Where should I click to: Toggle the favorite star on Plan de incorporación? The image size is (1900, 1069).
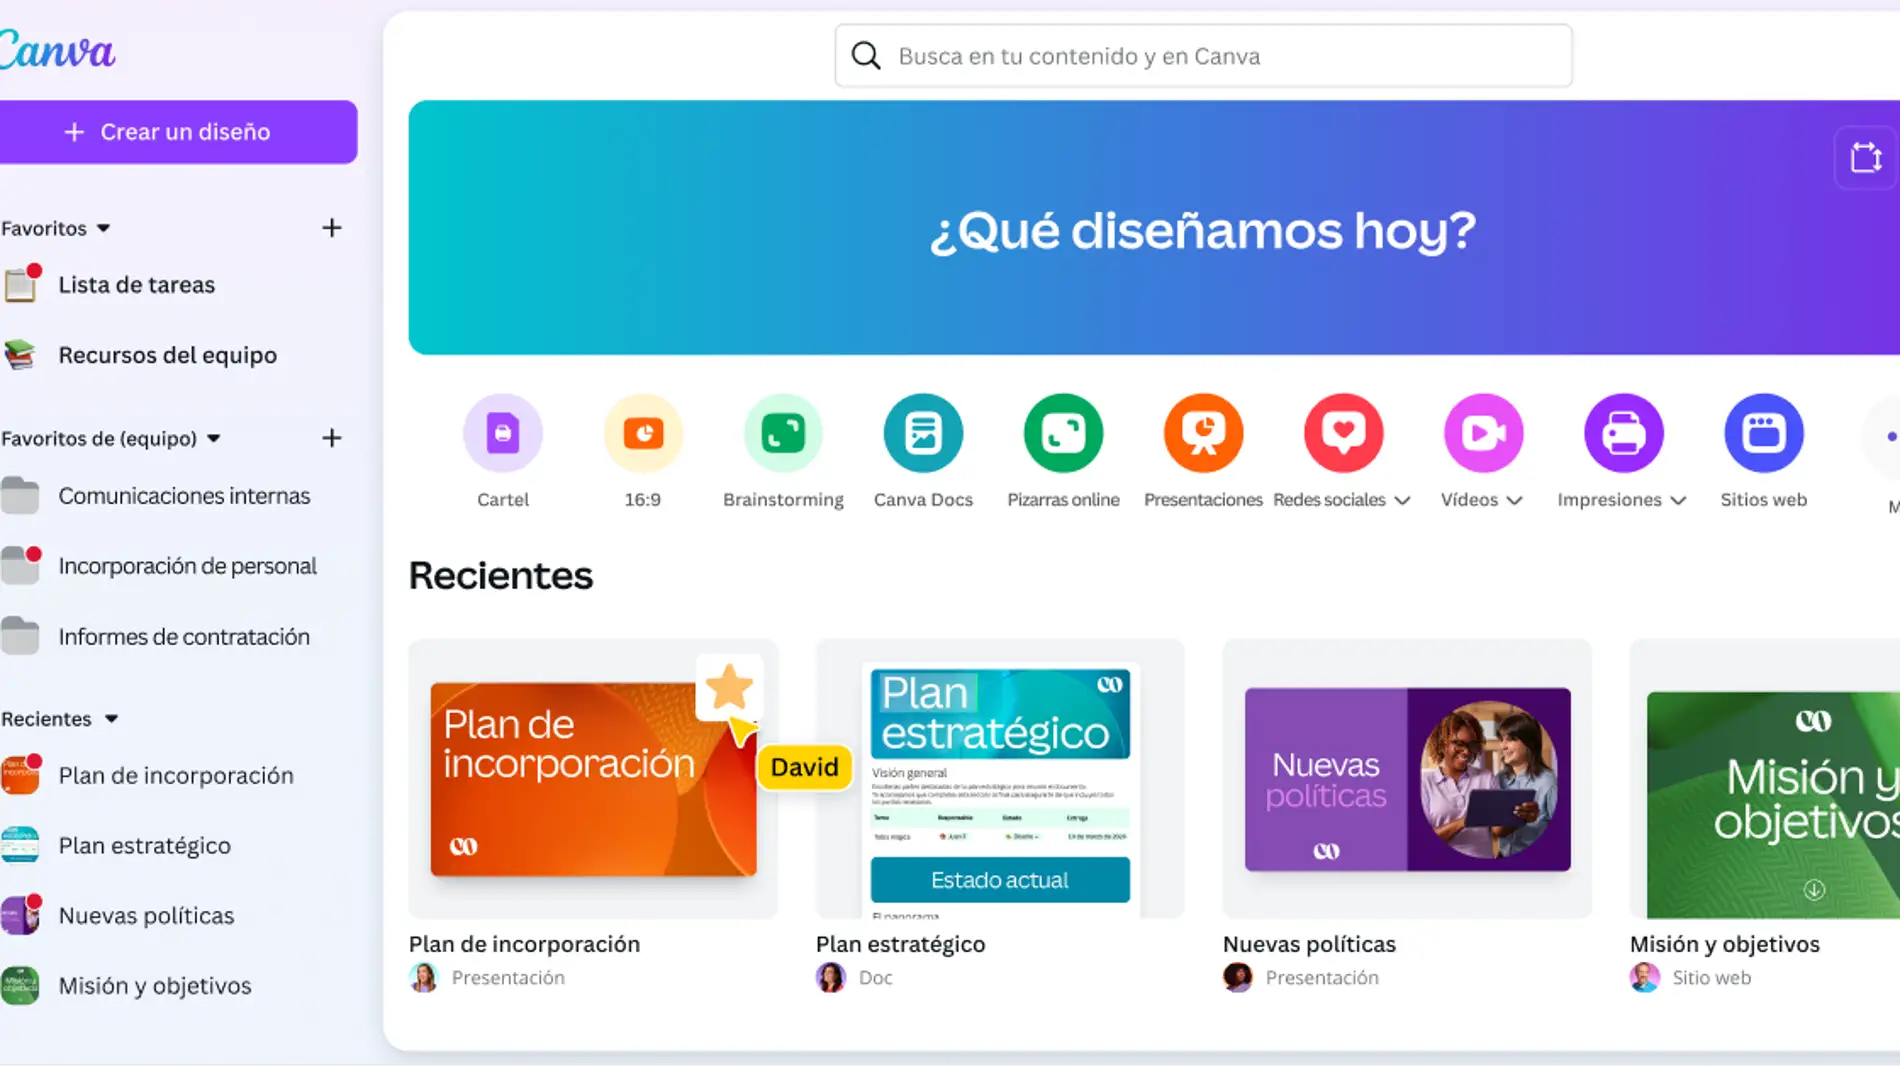click(x=729, y=687)
